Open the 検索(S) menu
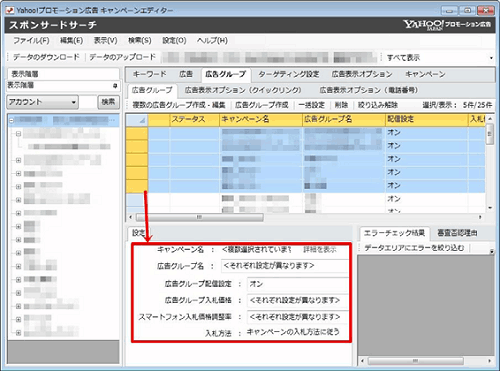 coord(140,41)
